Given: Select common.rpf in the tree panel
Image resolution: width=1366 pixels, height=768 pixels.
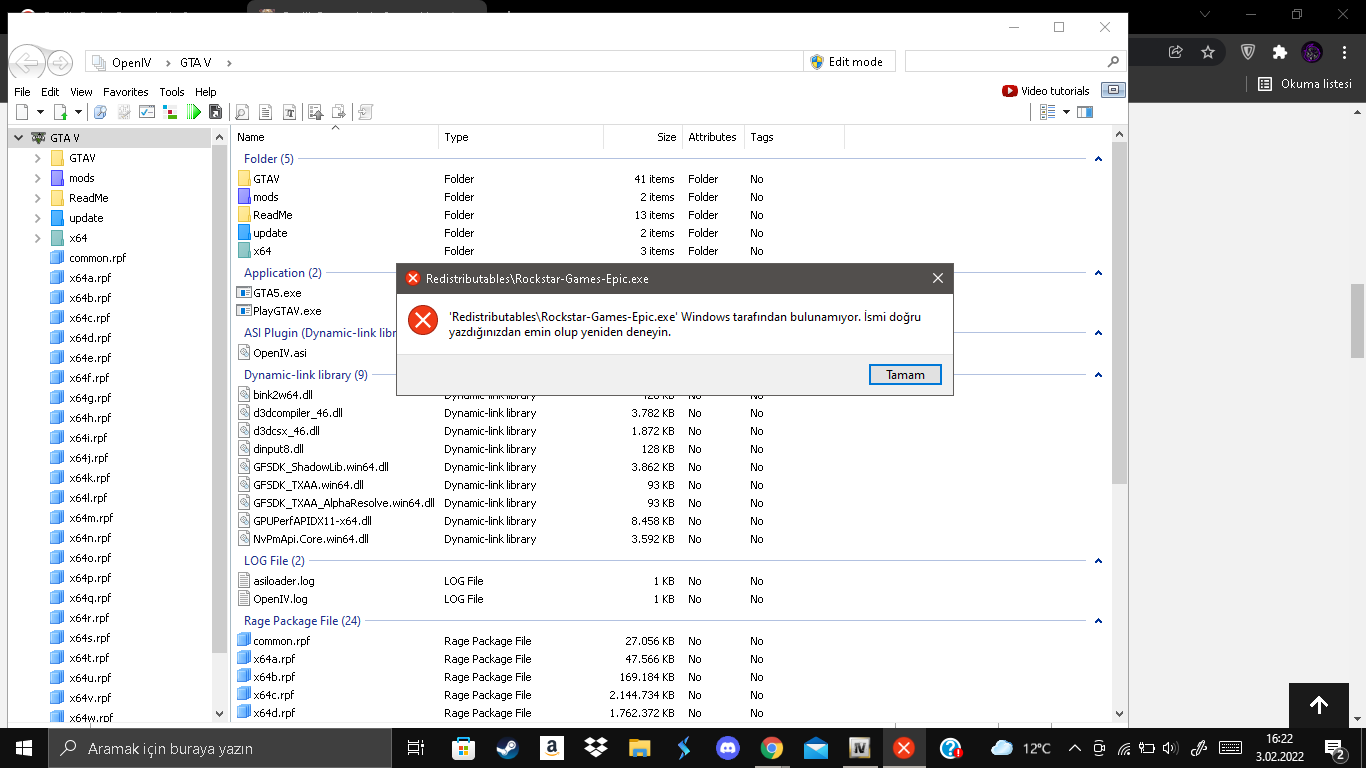Looking at the screenshot, I should point(97,258).
